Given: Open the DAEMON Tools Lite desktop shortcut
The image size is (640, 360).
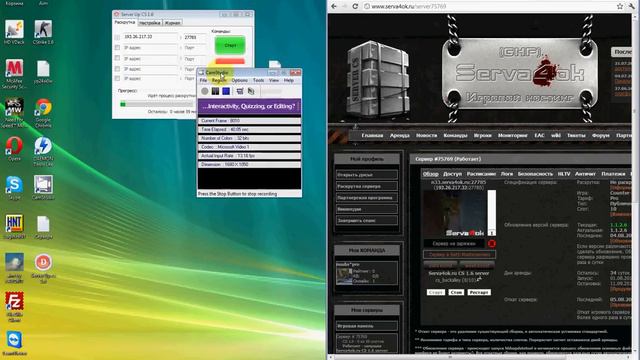Looking at the screenshot, I should click(43, 151).
